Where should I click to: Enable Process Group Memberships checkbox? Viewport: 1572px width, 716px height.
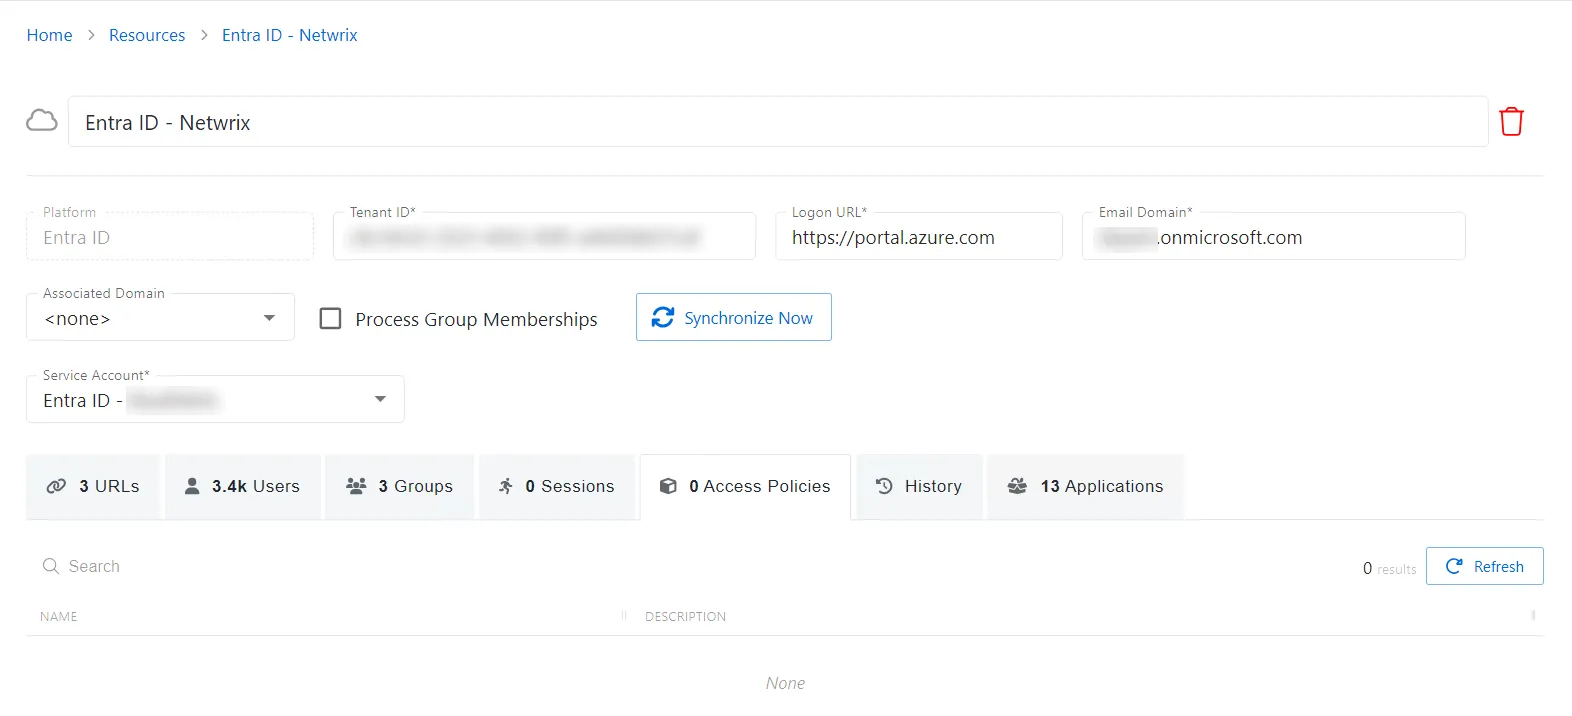coord(330,318)
